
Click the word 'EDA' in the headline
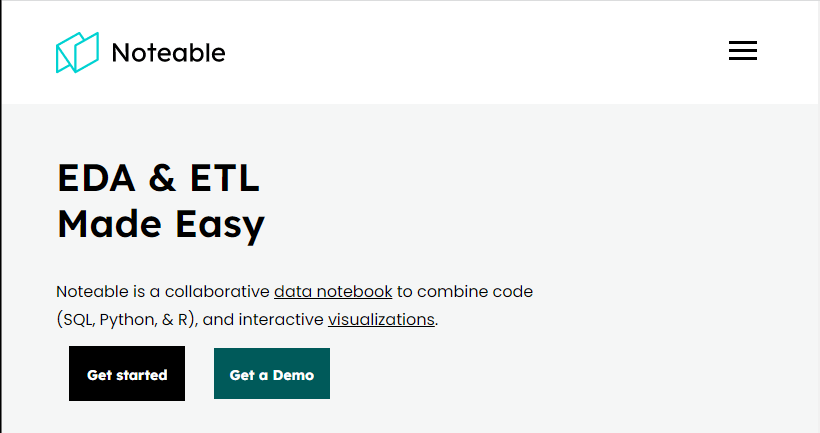point(95,178)
